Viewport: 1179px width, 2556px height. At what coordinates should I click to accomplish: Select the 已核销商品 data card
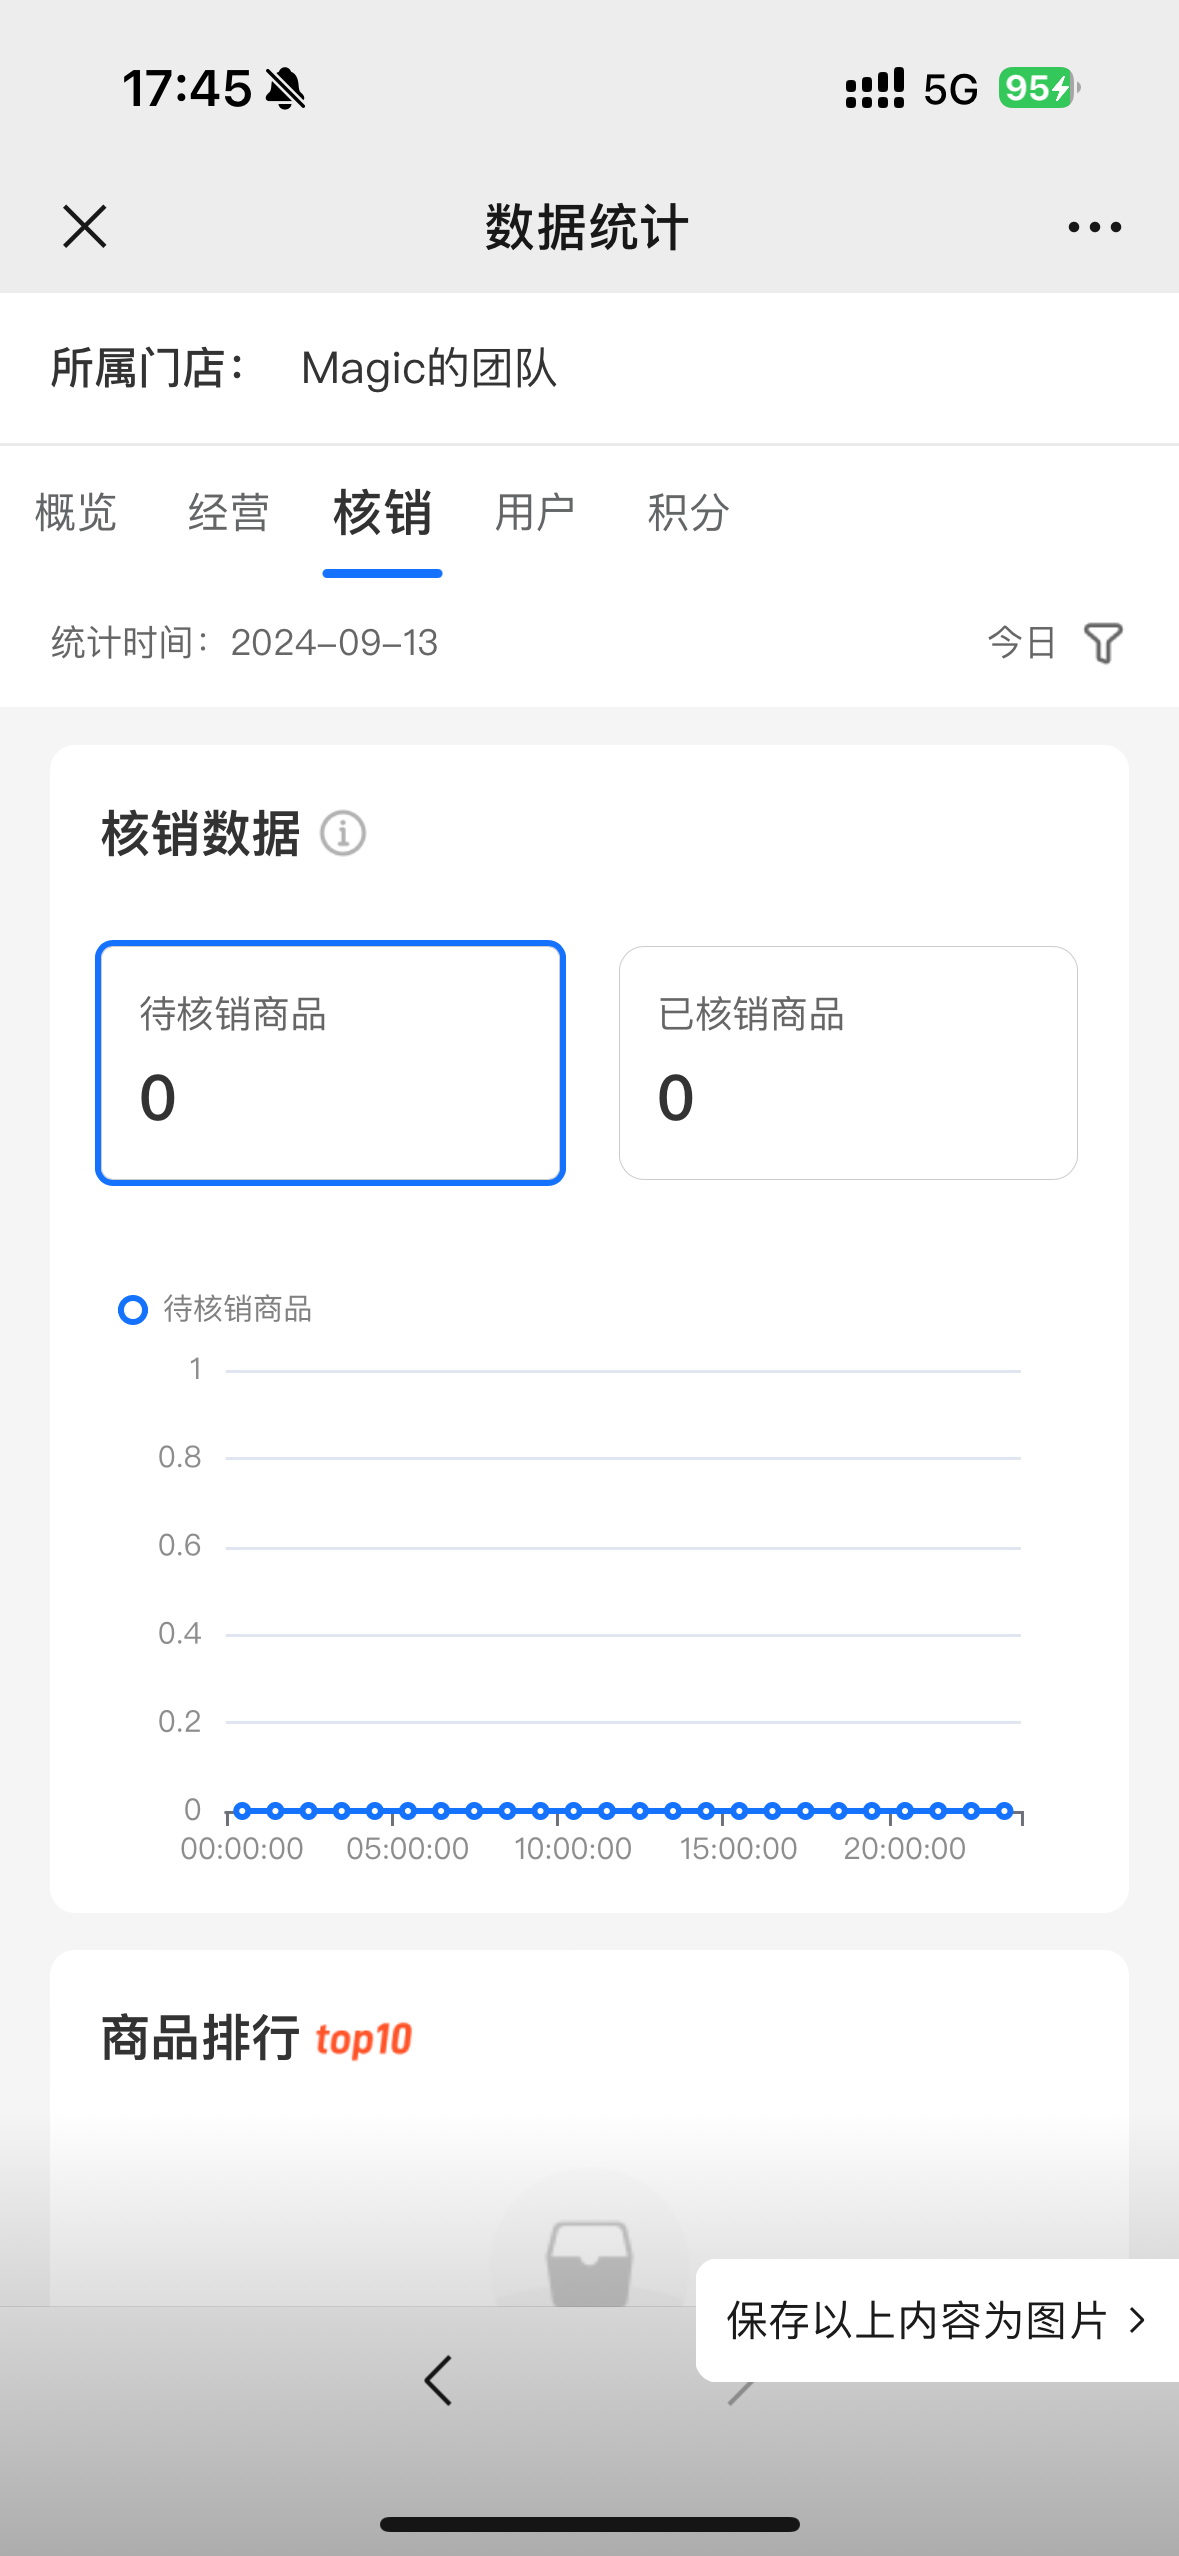coord(848,1063)
